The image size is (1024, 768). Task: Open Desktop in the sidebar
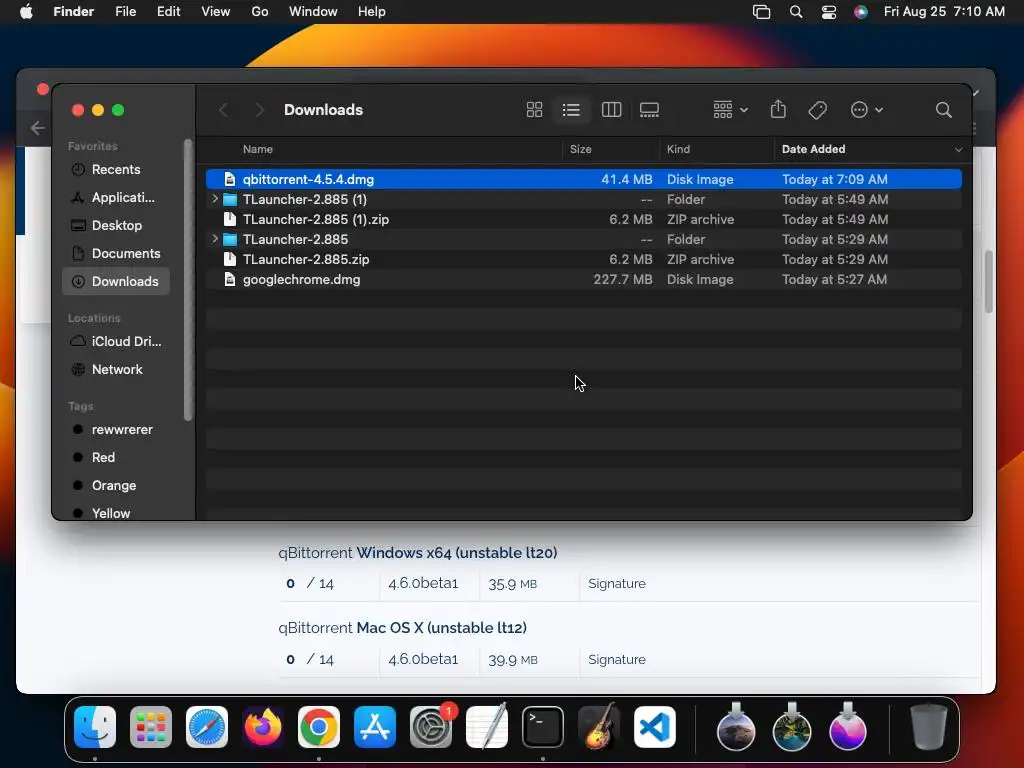(x=116, y=225)
